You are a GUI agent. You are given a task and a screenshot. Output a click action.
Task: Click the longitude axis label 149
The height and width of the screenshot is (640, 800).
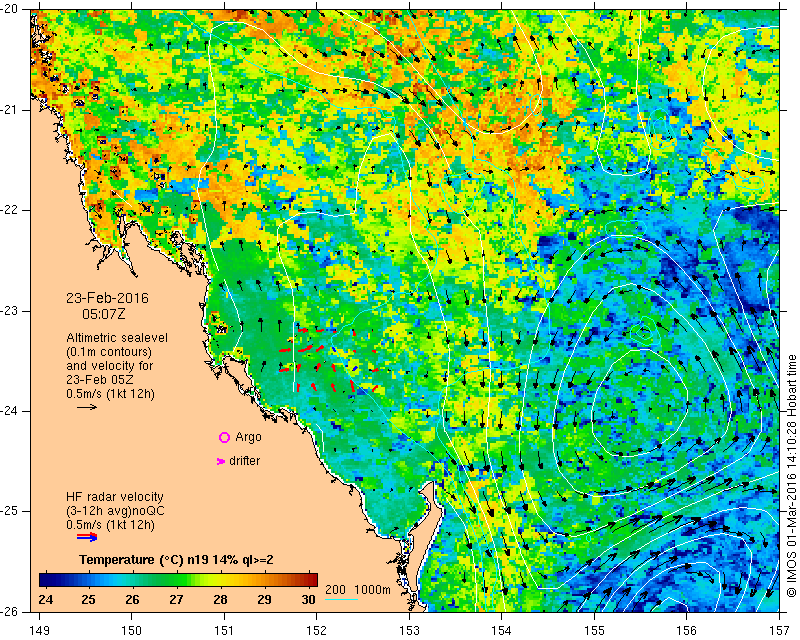click(40, 631)
